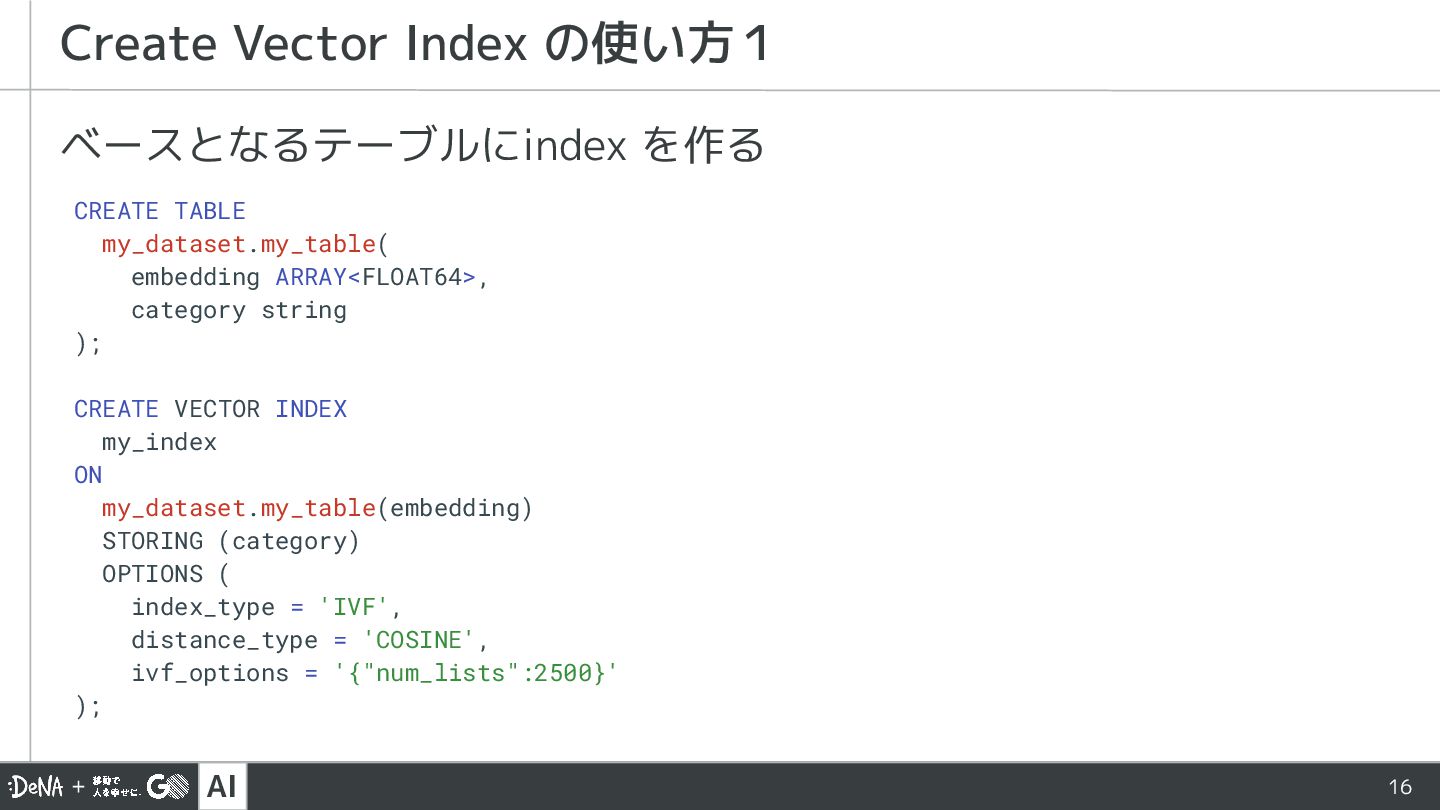The image size is (1440, 810).
Task: Click "my_dataset.my_table(" under CREATE TABLE
Action: pos(245,244)
